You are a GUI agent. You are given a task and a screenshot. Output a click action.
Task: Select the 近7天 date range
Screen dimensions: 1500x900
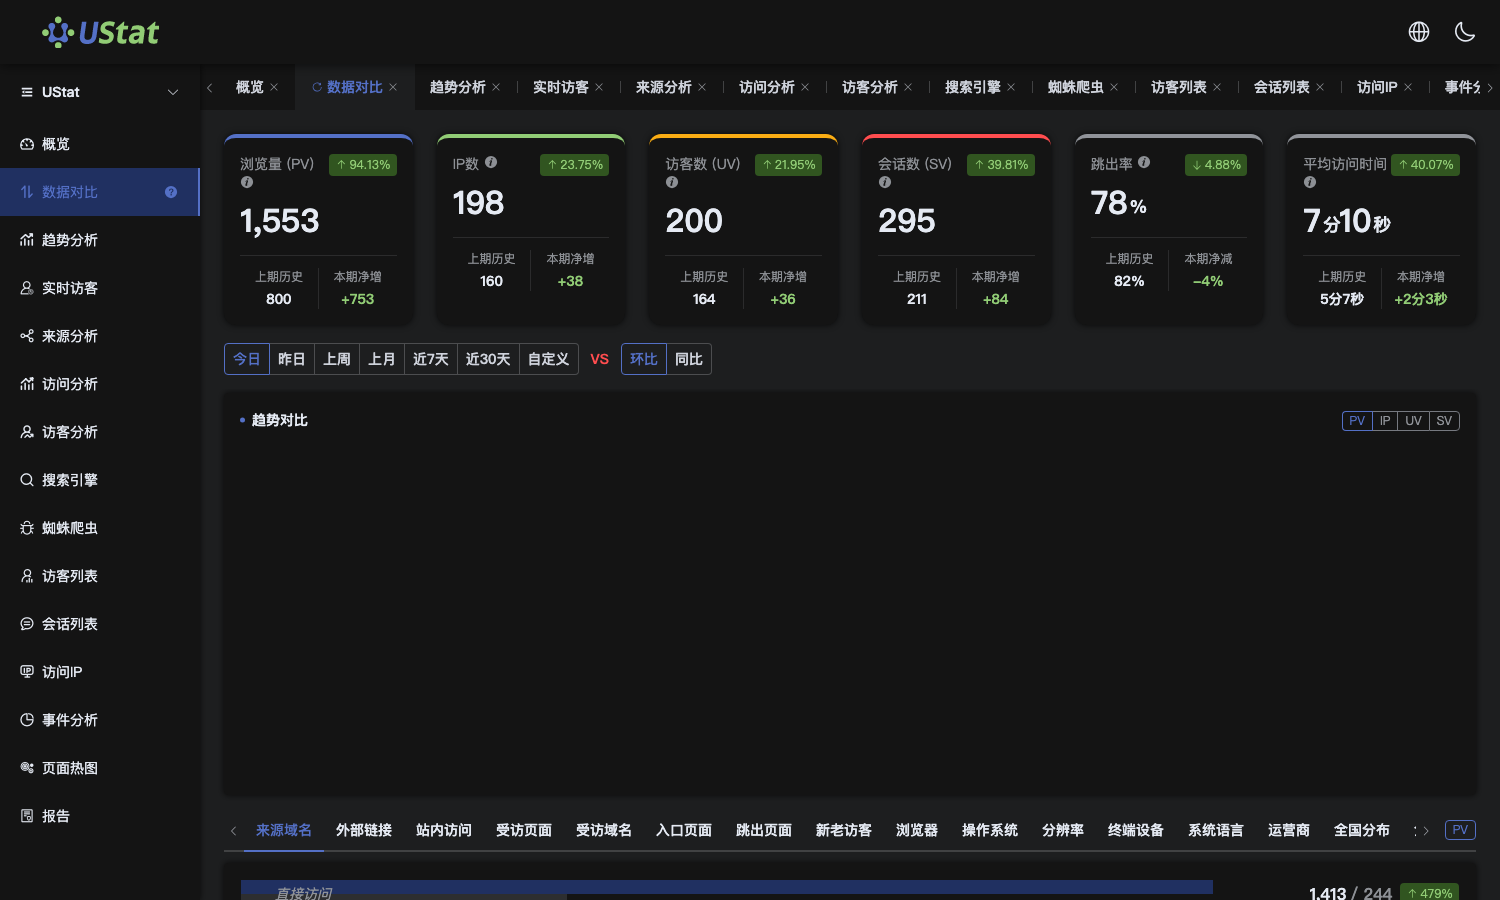[x=431, y=359]
